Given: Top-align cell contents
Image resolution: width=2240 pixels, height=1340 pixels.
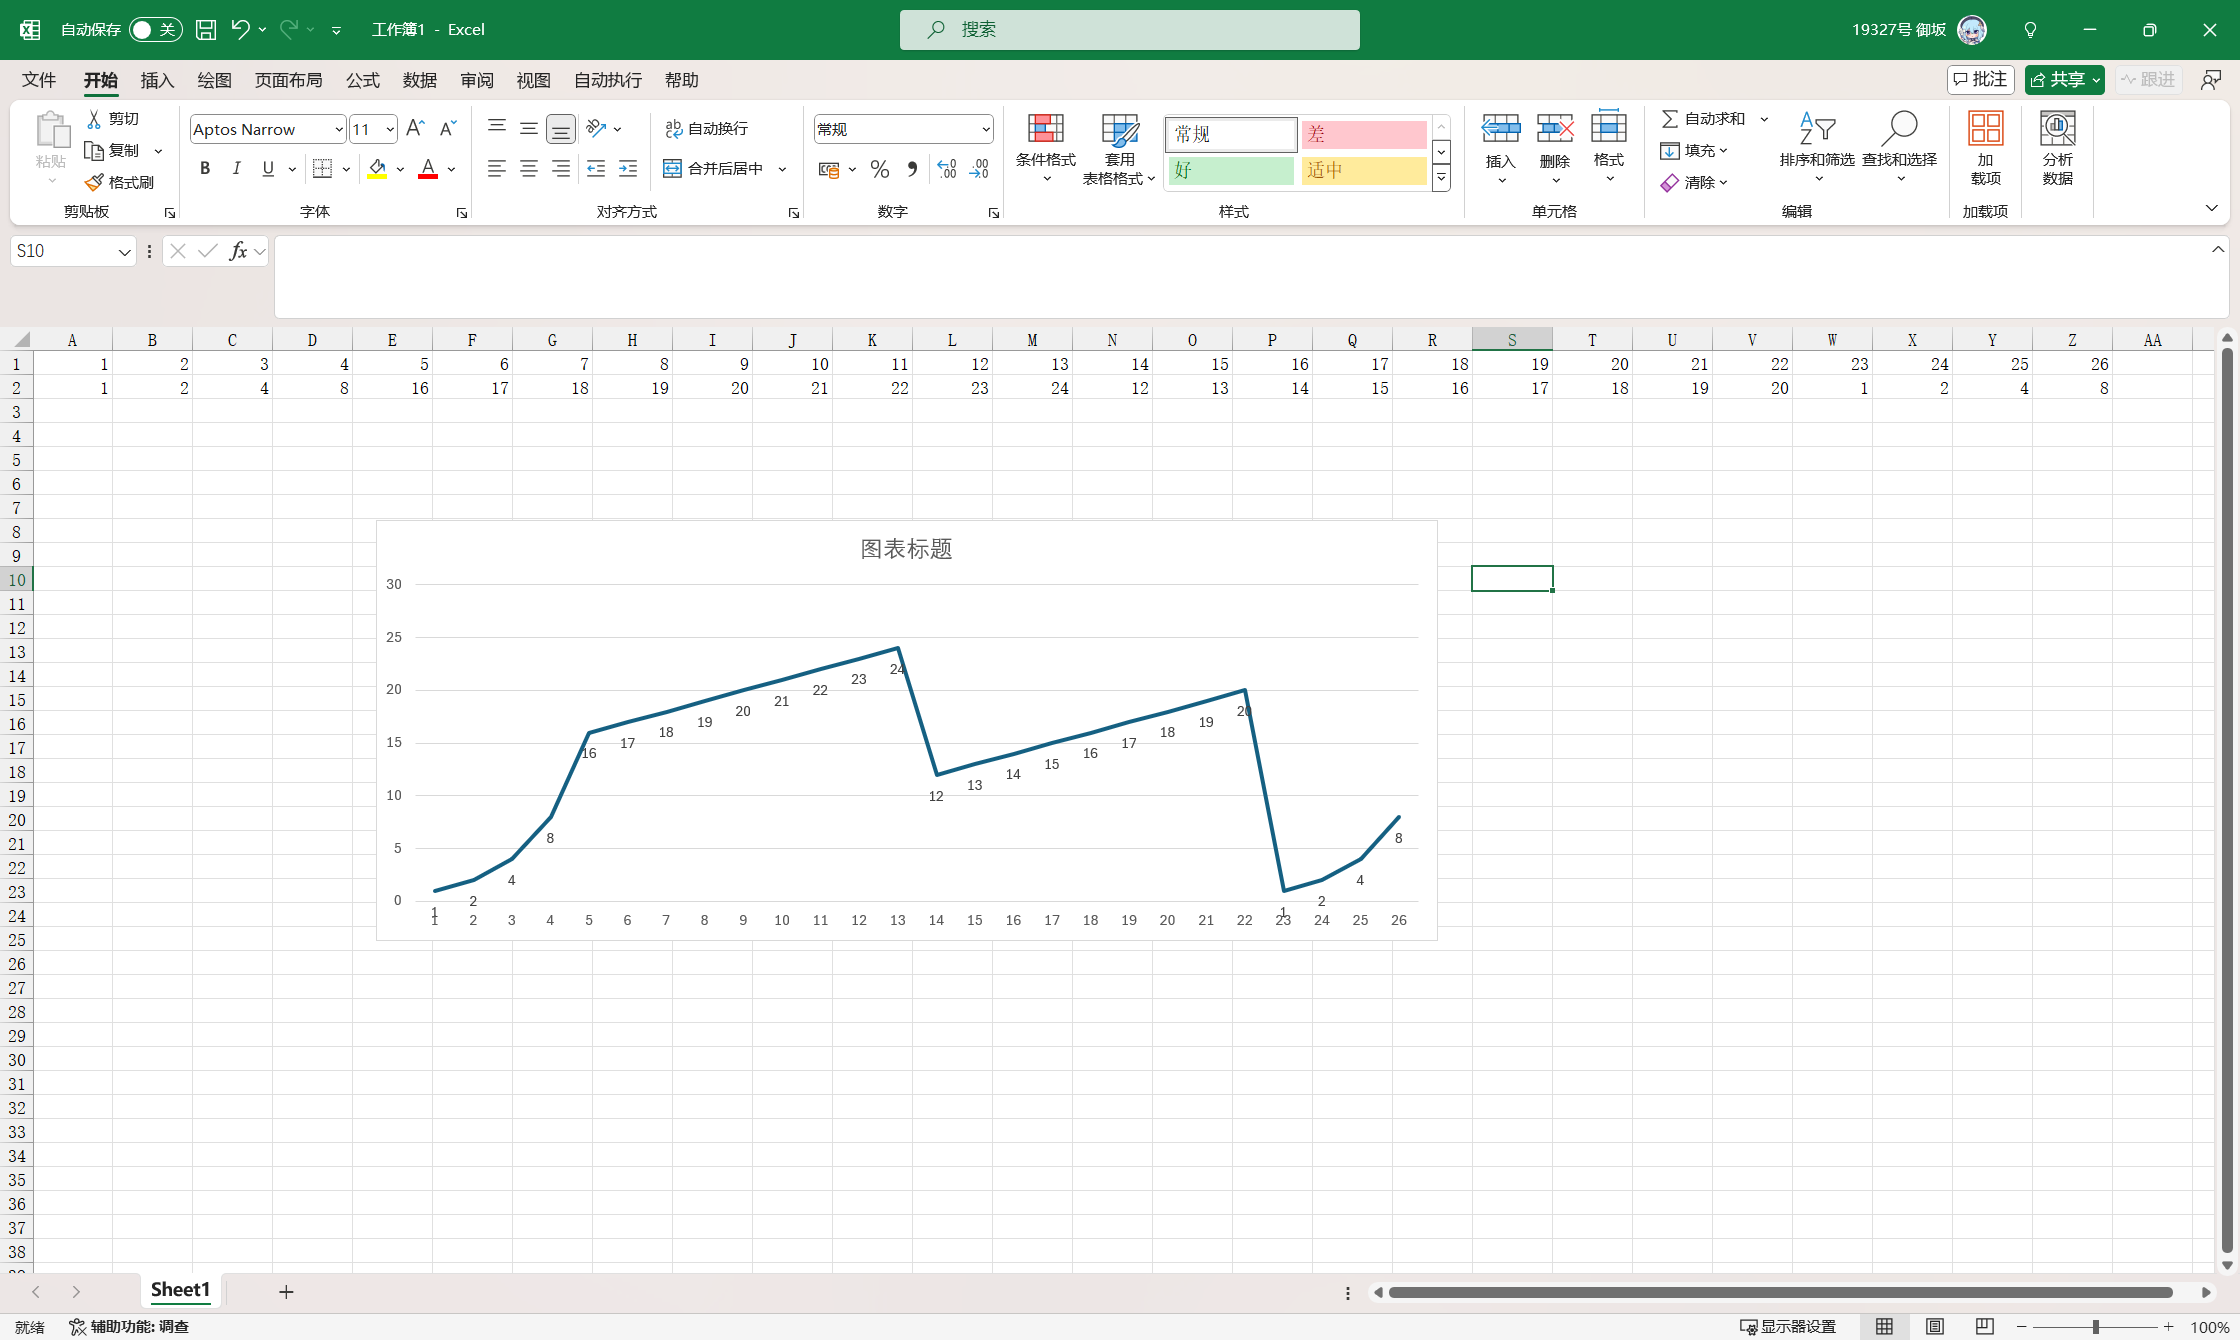Looking at the screenshot, I should pyautogui.click(x=497, y=128).
